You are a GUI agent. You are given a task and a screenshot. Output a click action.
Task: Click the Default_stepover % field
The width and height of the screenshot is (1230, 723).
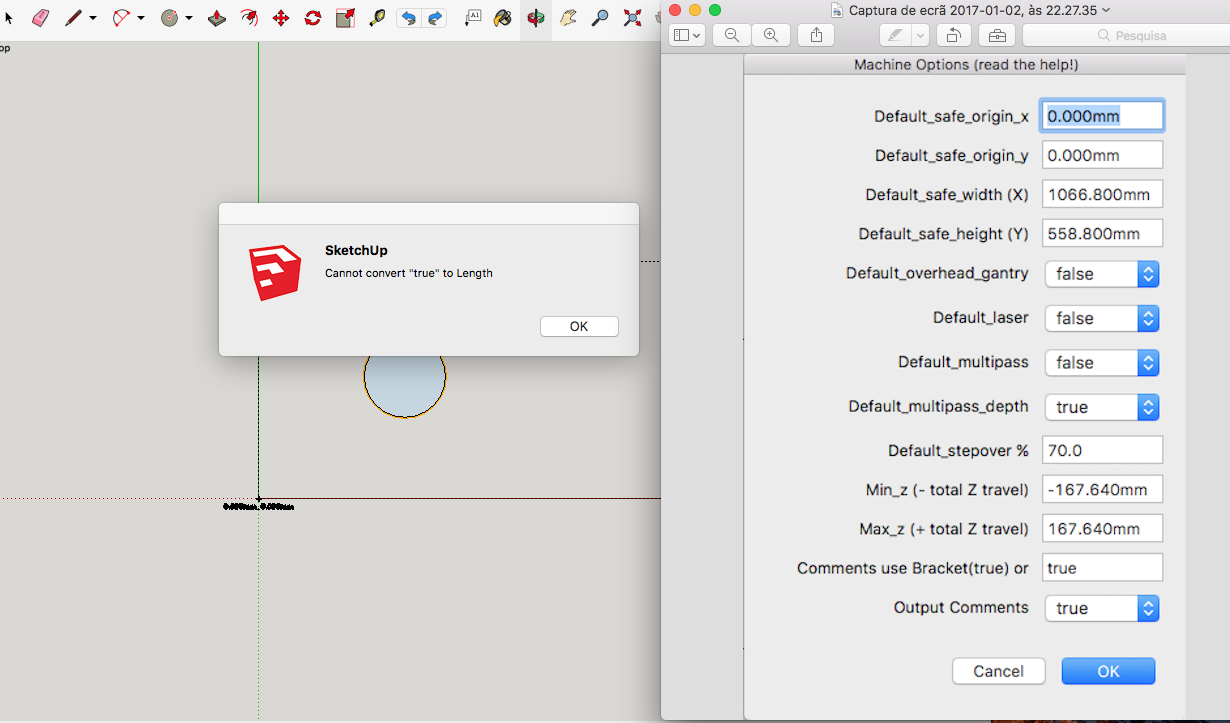[1102, 450]
